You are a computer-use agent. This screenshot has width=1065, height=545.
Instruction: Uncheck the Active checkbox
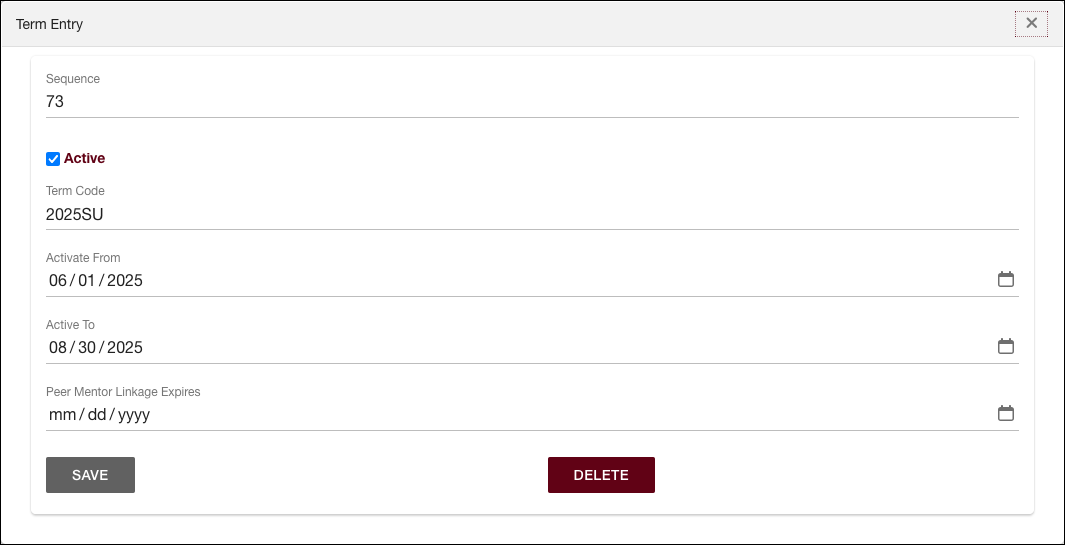point(53,159)
